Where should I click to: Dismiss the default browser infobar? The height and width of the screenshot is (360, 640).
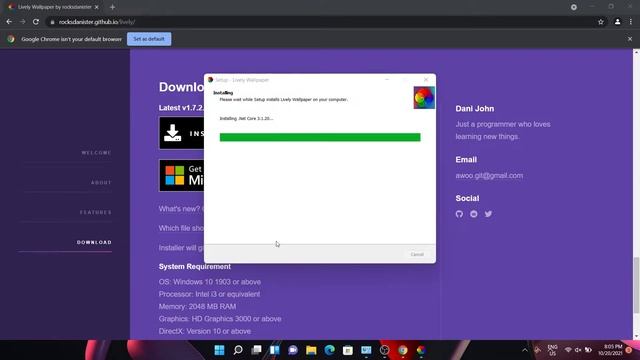[630, 39]
